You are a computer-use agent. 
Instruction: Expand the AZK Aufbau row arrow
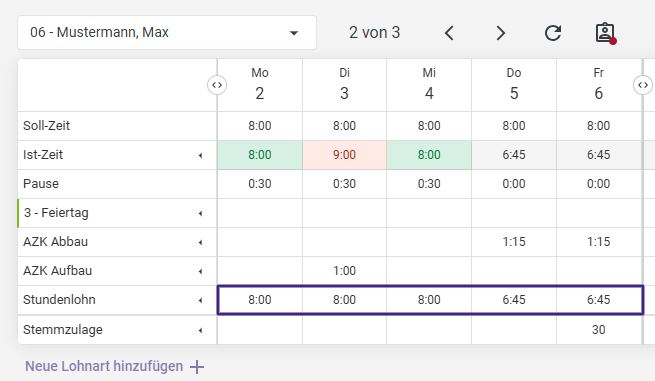point(201,272)
